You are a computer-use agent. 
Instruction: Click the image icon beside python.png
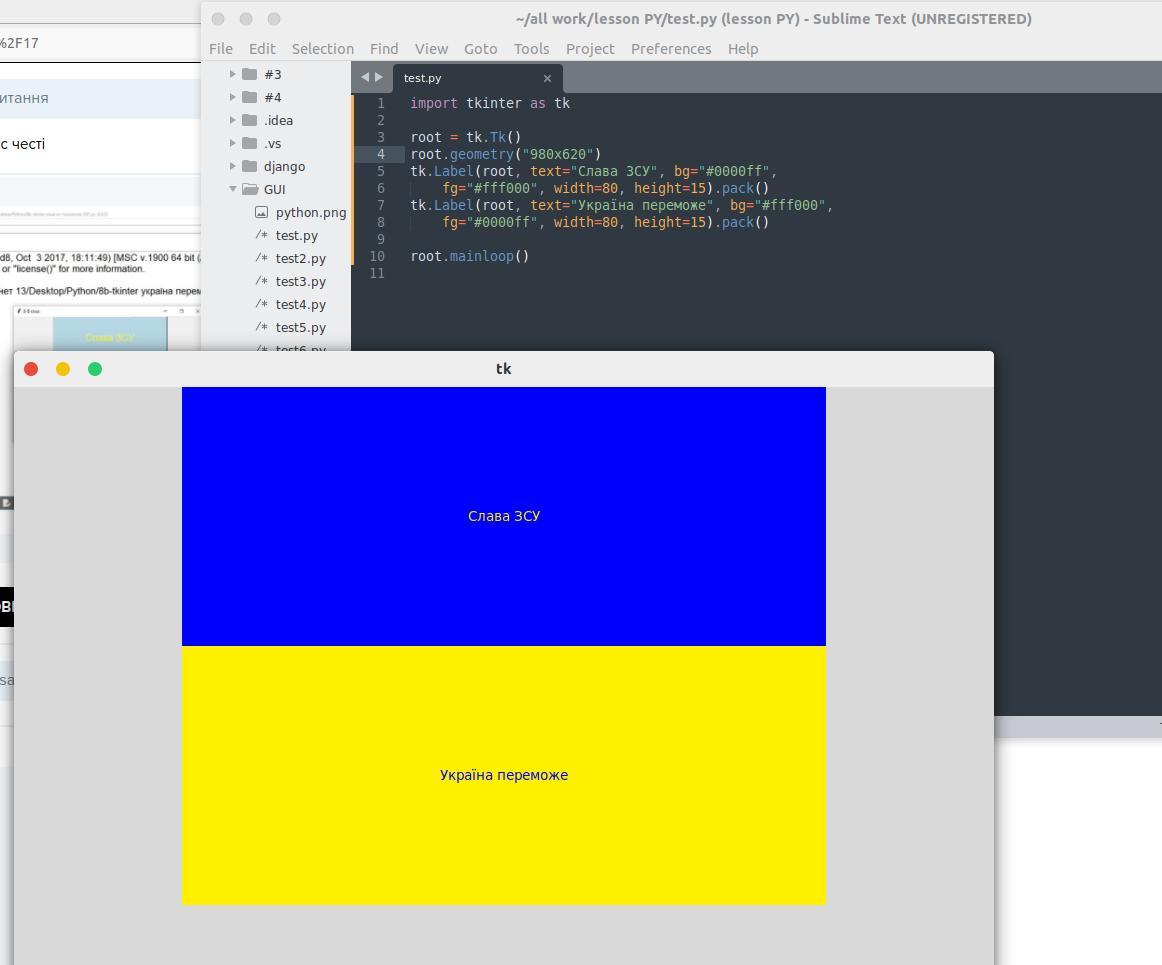click(x=262, y=212)
